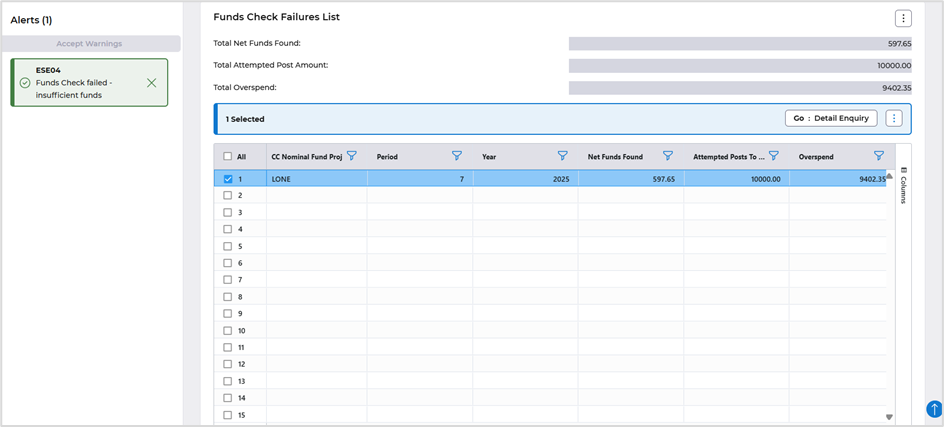Open three-dot menu next to Detail Enquiry
Screen dimensions: 944x427
pyautogui.click(x=893, y=118)
